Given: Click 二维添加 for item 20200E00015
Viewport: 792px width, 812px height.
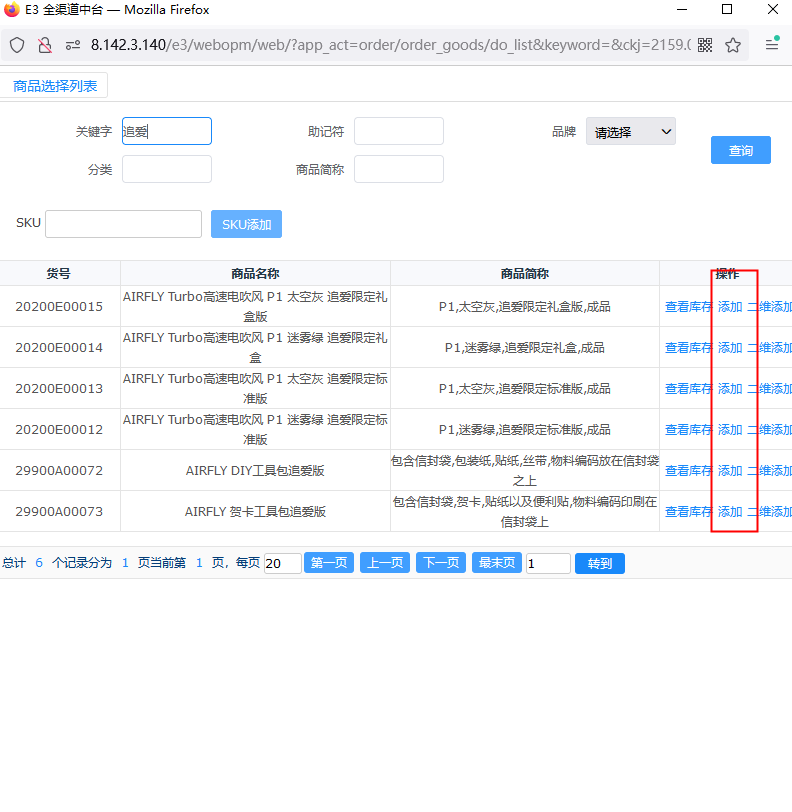Looking at the screenshot, I should pyautogui.click(x=769, y=307).
